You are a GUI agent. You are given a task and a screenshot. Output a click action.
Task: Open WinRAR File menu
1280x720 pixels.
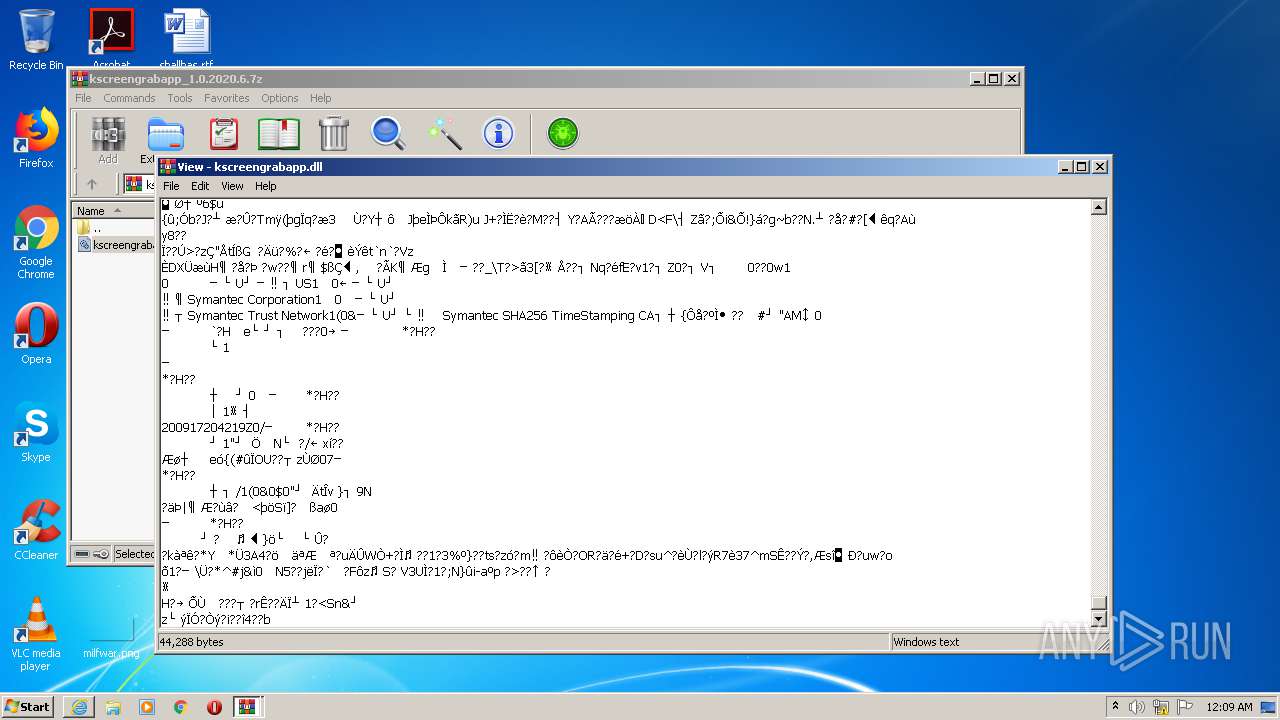click(83, 98)
